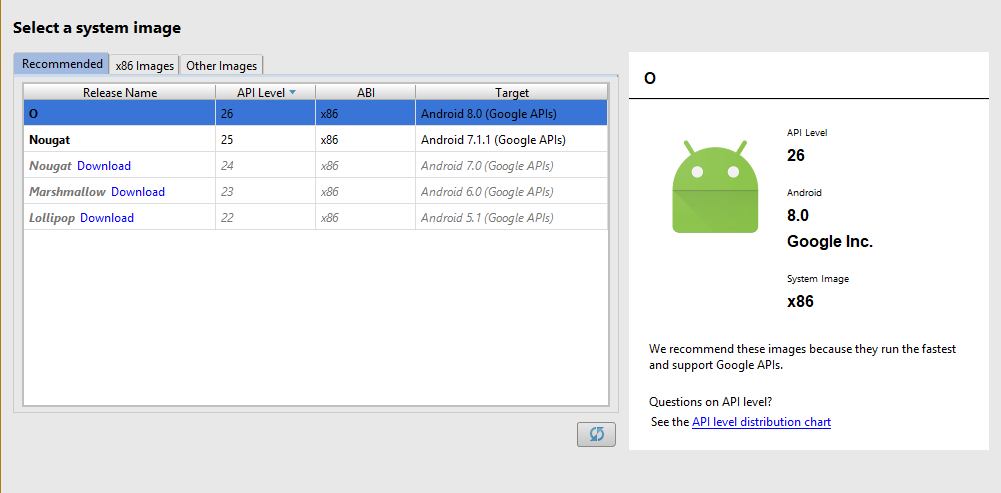The image size is (1001, 493).
Task: Open the API level distribution chart link
Action: click(762, 422)
